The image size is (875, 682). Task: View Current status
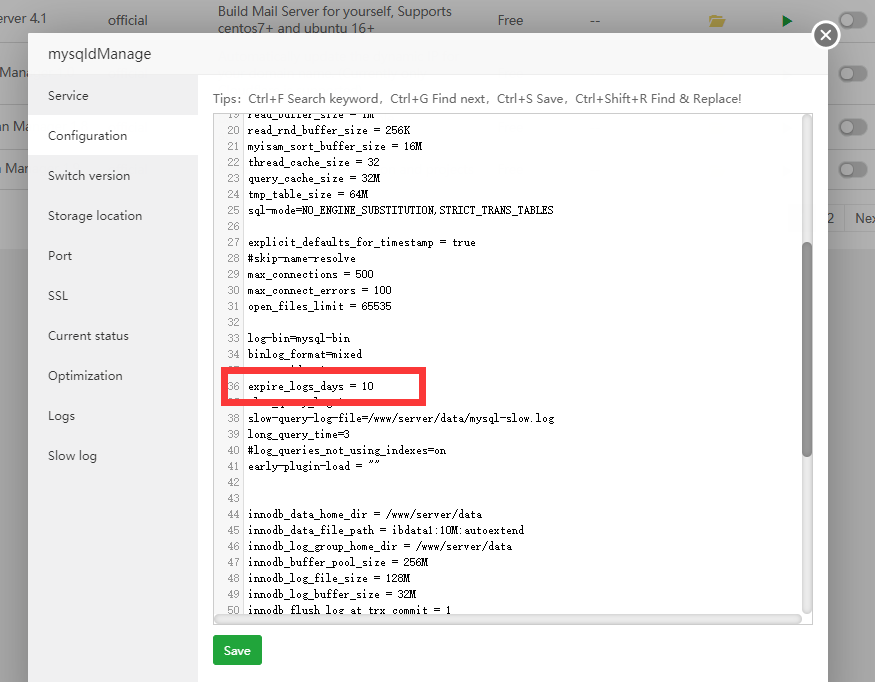pos(88,336)
